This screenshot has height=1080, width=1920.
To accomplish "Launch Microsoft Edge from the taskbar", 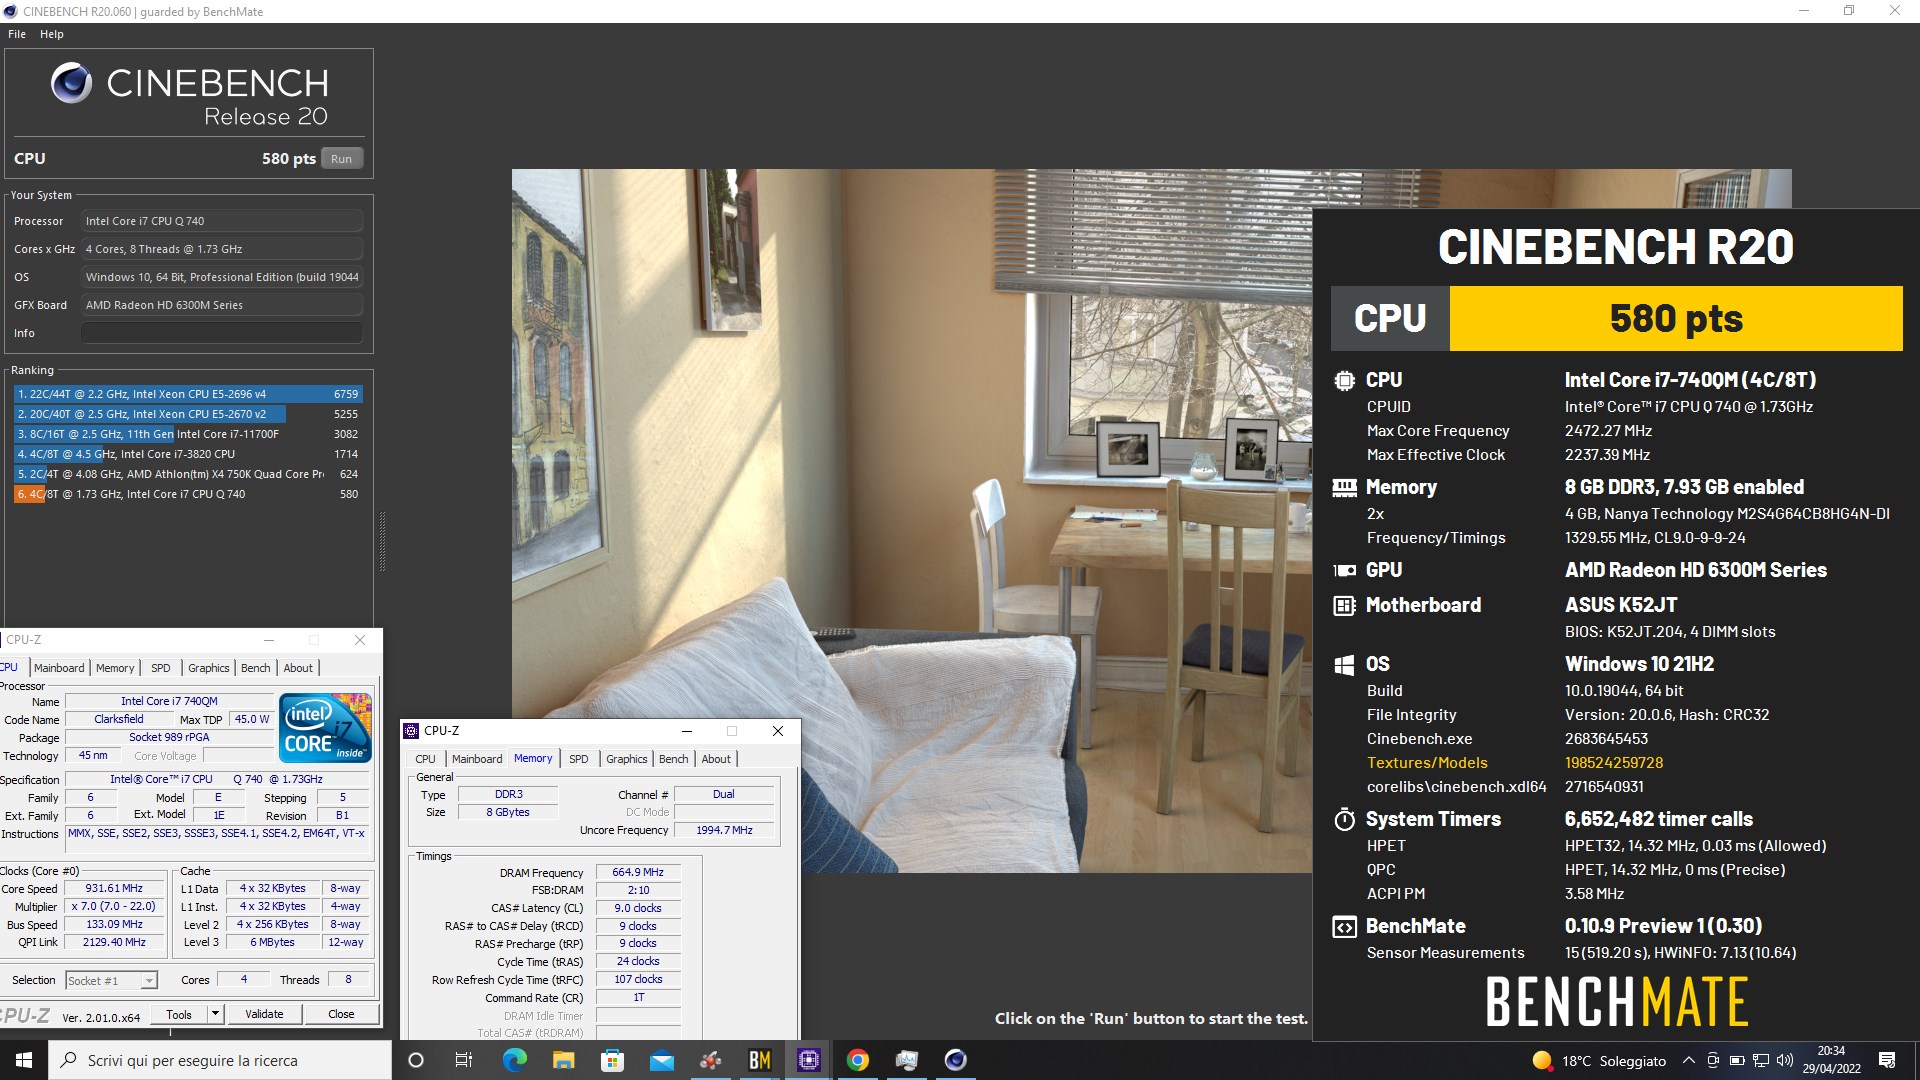I will [514, 1060].
